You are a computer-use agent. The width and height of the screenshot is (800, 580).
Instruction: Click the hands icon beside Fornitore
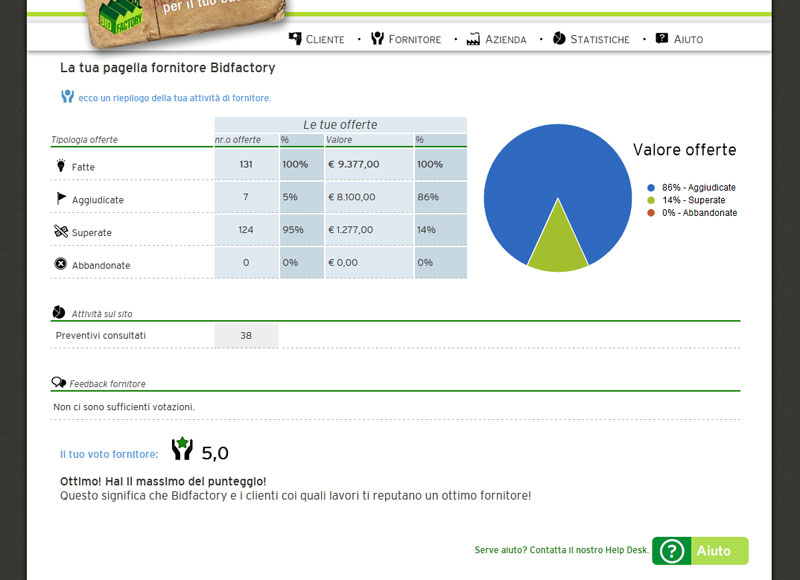pos(377,38)
